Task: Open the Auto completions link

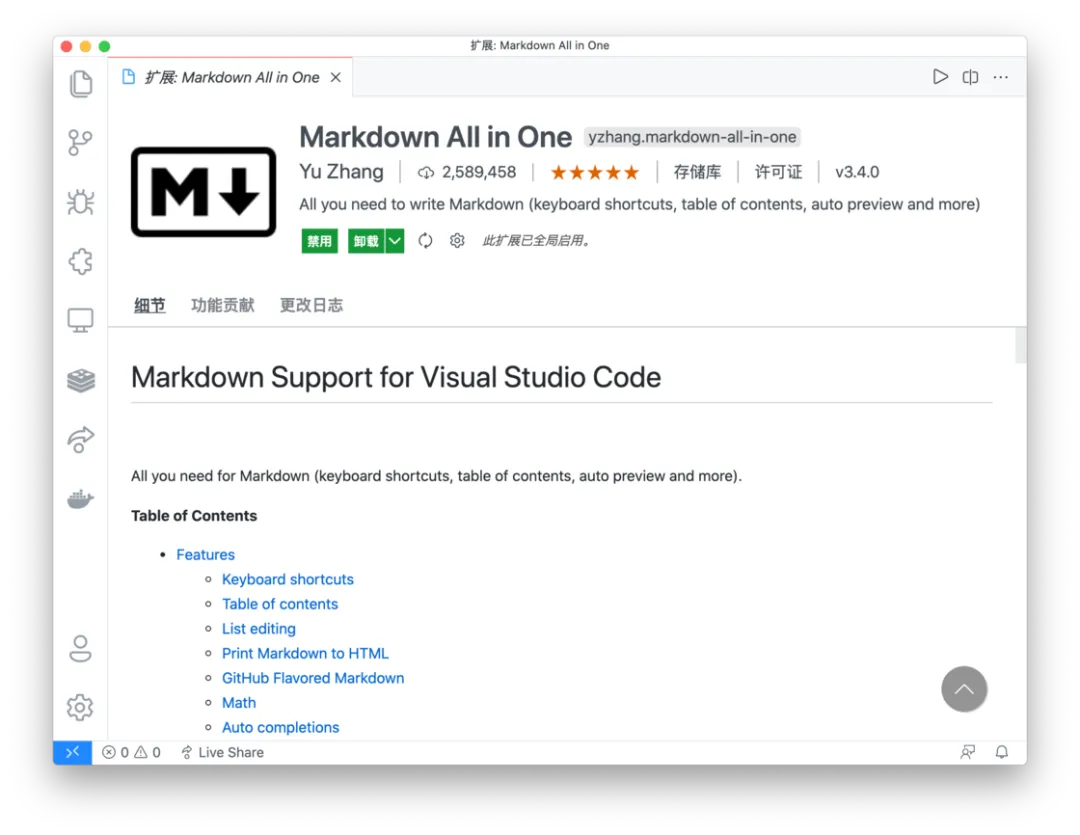Action: pos(280,728)
